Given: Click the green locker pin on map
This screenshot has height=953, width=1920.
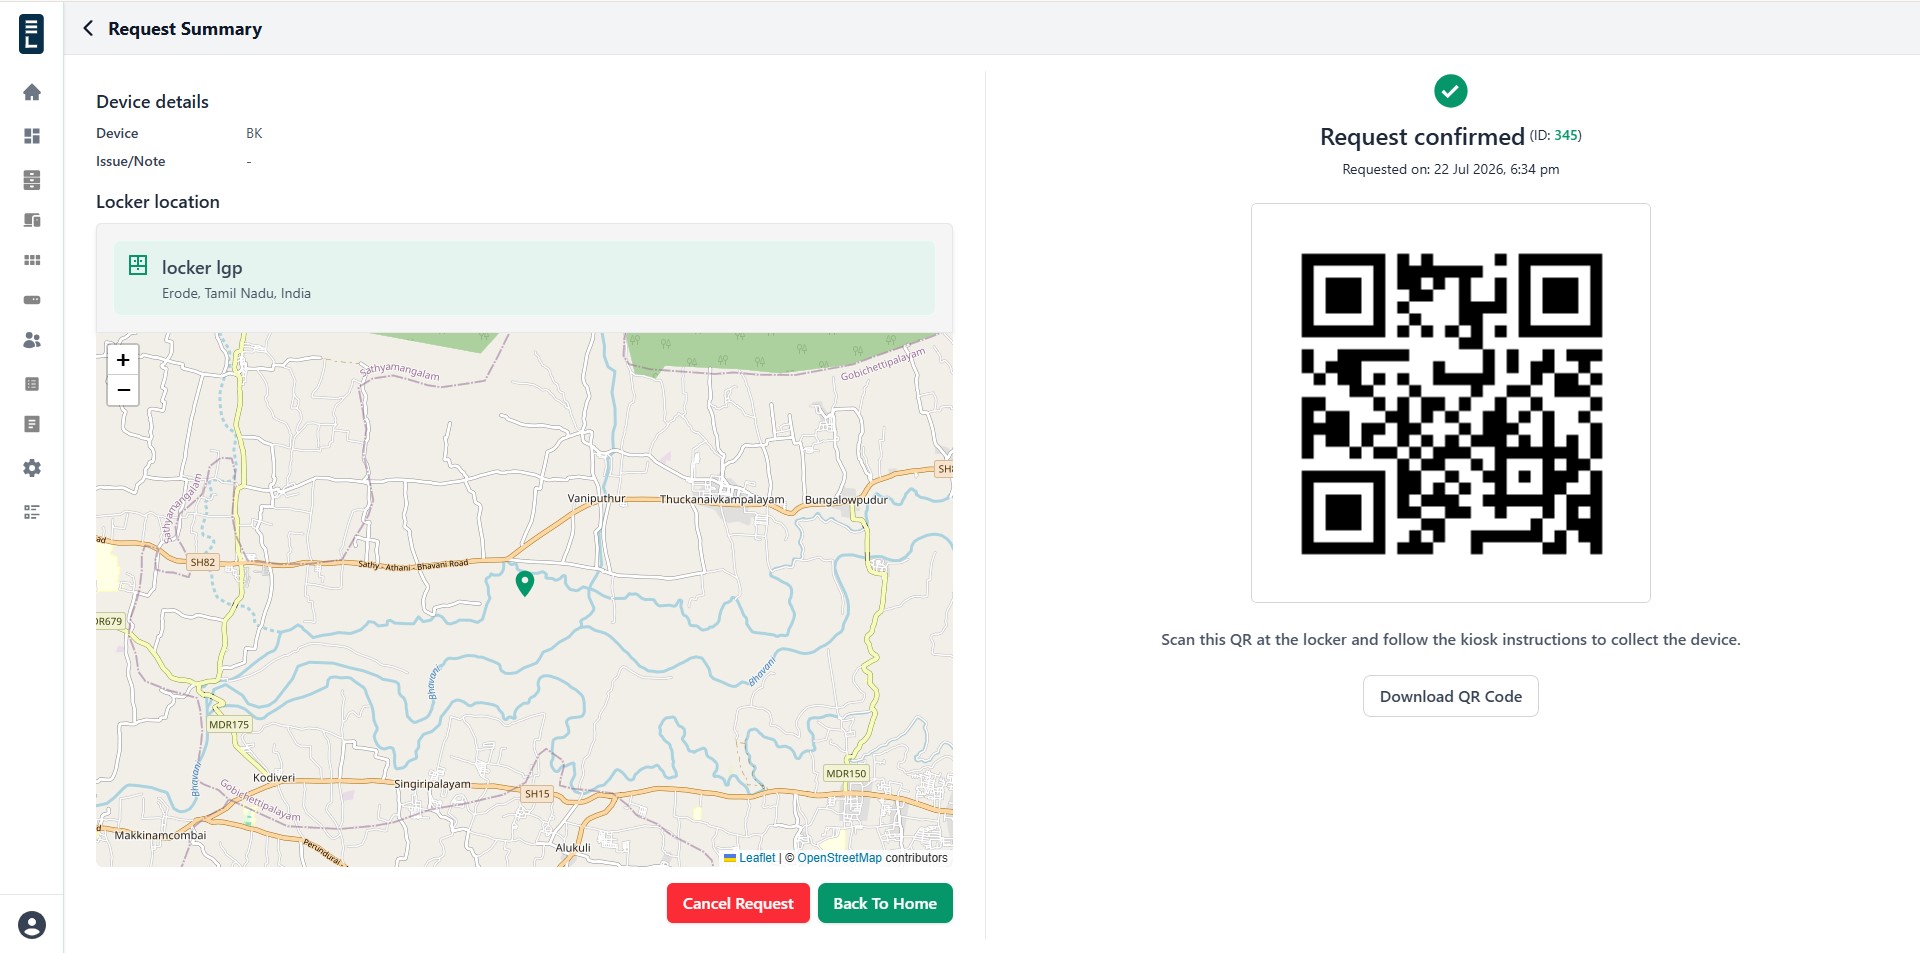Looking at the screenshot, I should pyautogui.click(x=525, y=583).
